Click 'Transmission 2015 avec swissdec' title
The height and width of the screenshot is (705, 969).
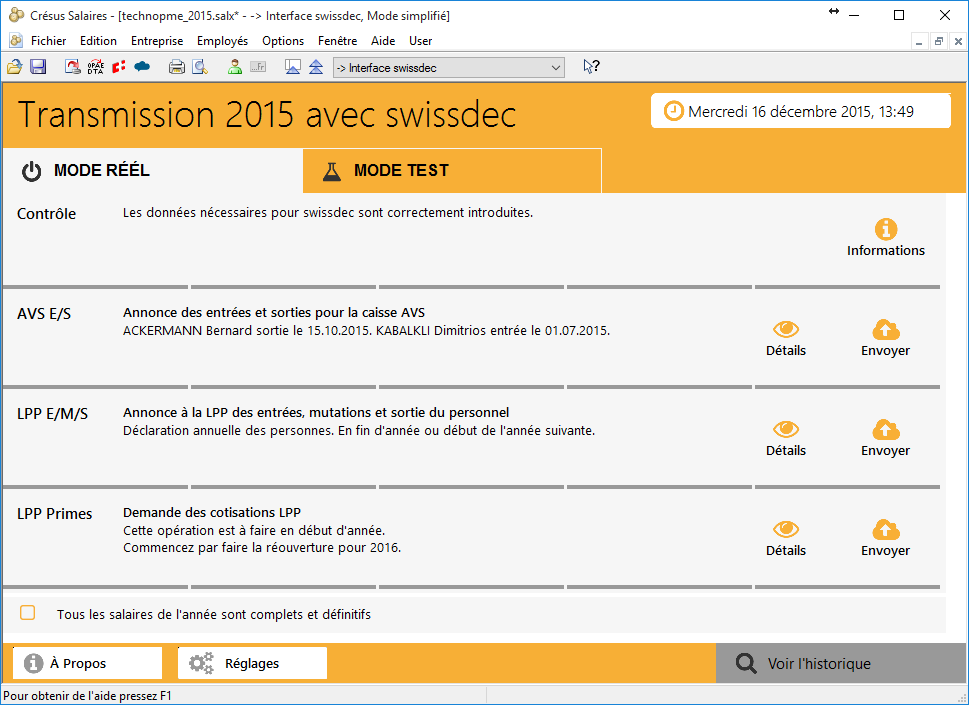[267, 114]
